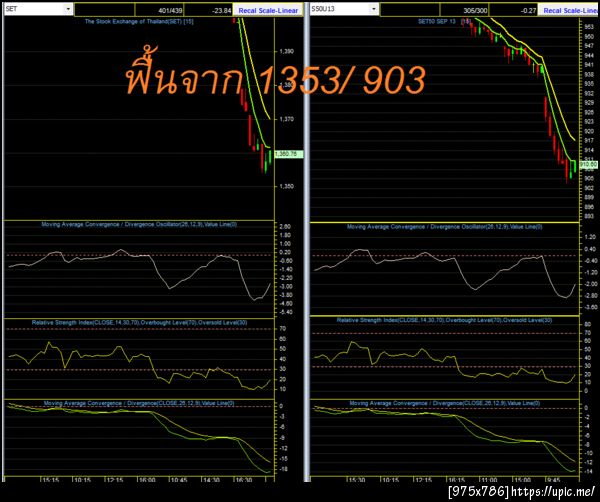Open the SET symbol dropdown arrow
This screenshot has height=502, width=600.
pyautogui.click(x=68, y=9)
